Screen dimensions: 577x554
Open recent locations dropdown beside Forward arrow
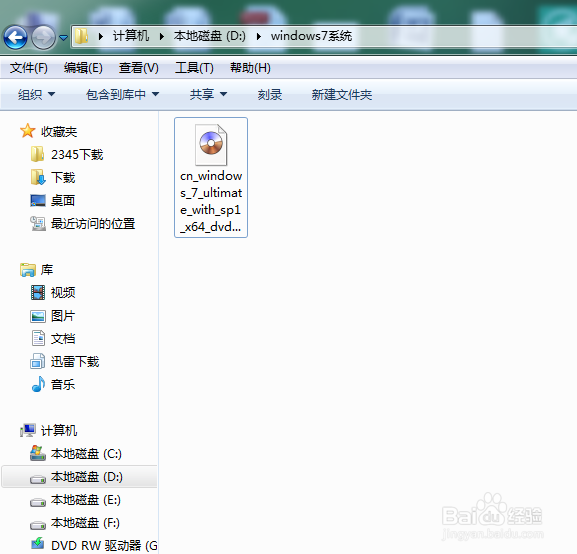[x=63, y=38]
